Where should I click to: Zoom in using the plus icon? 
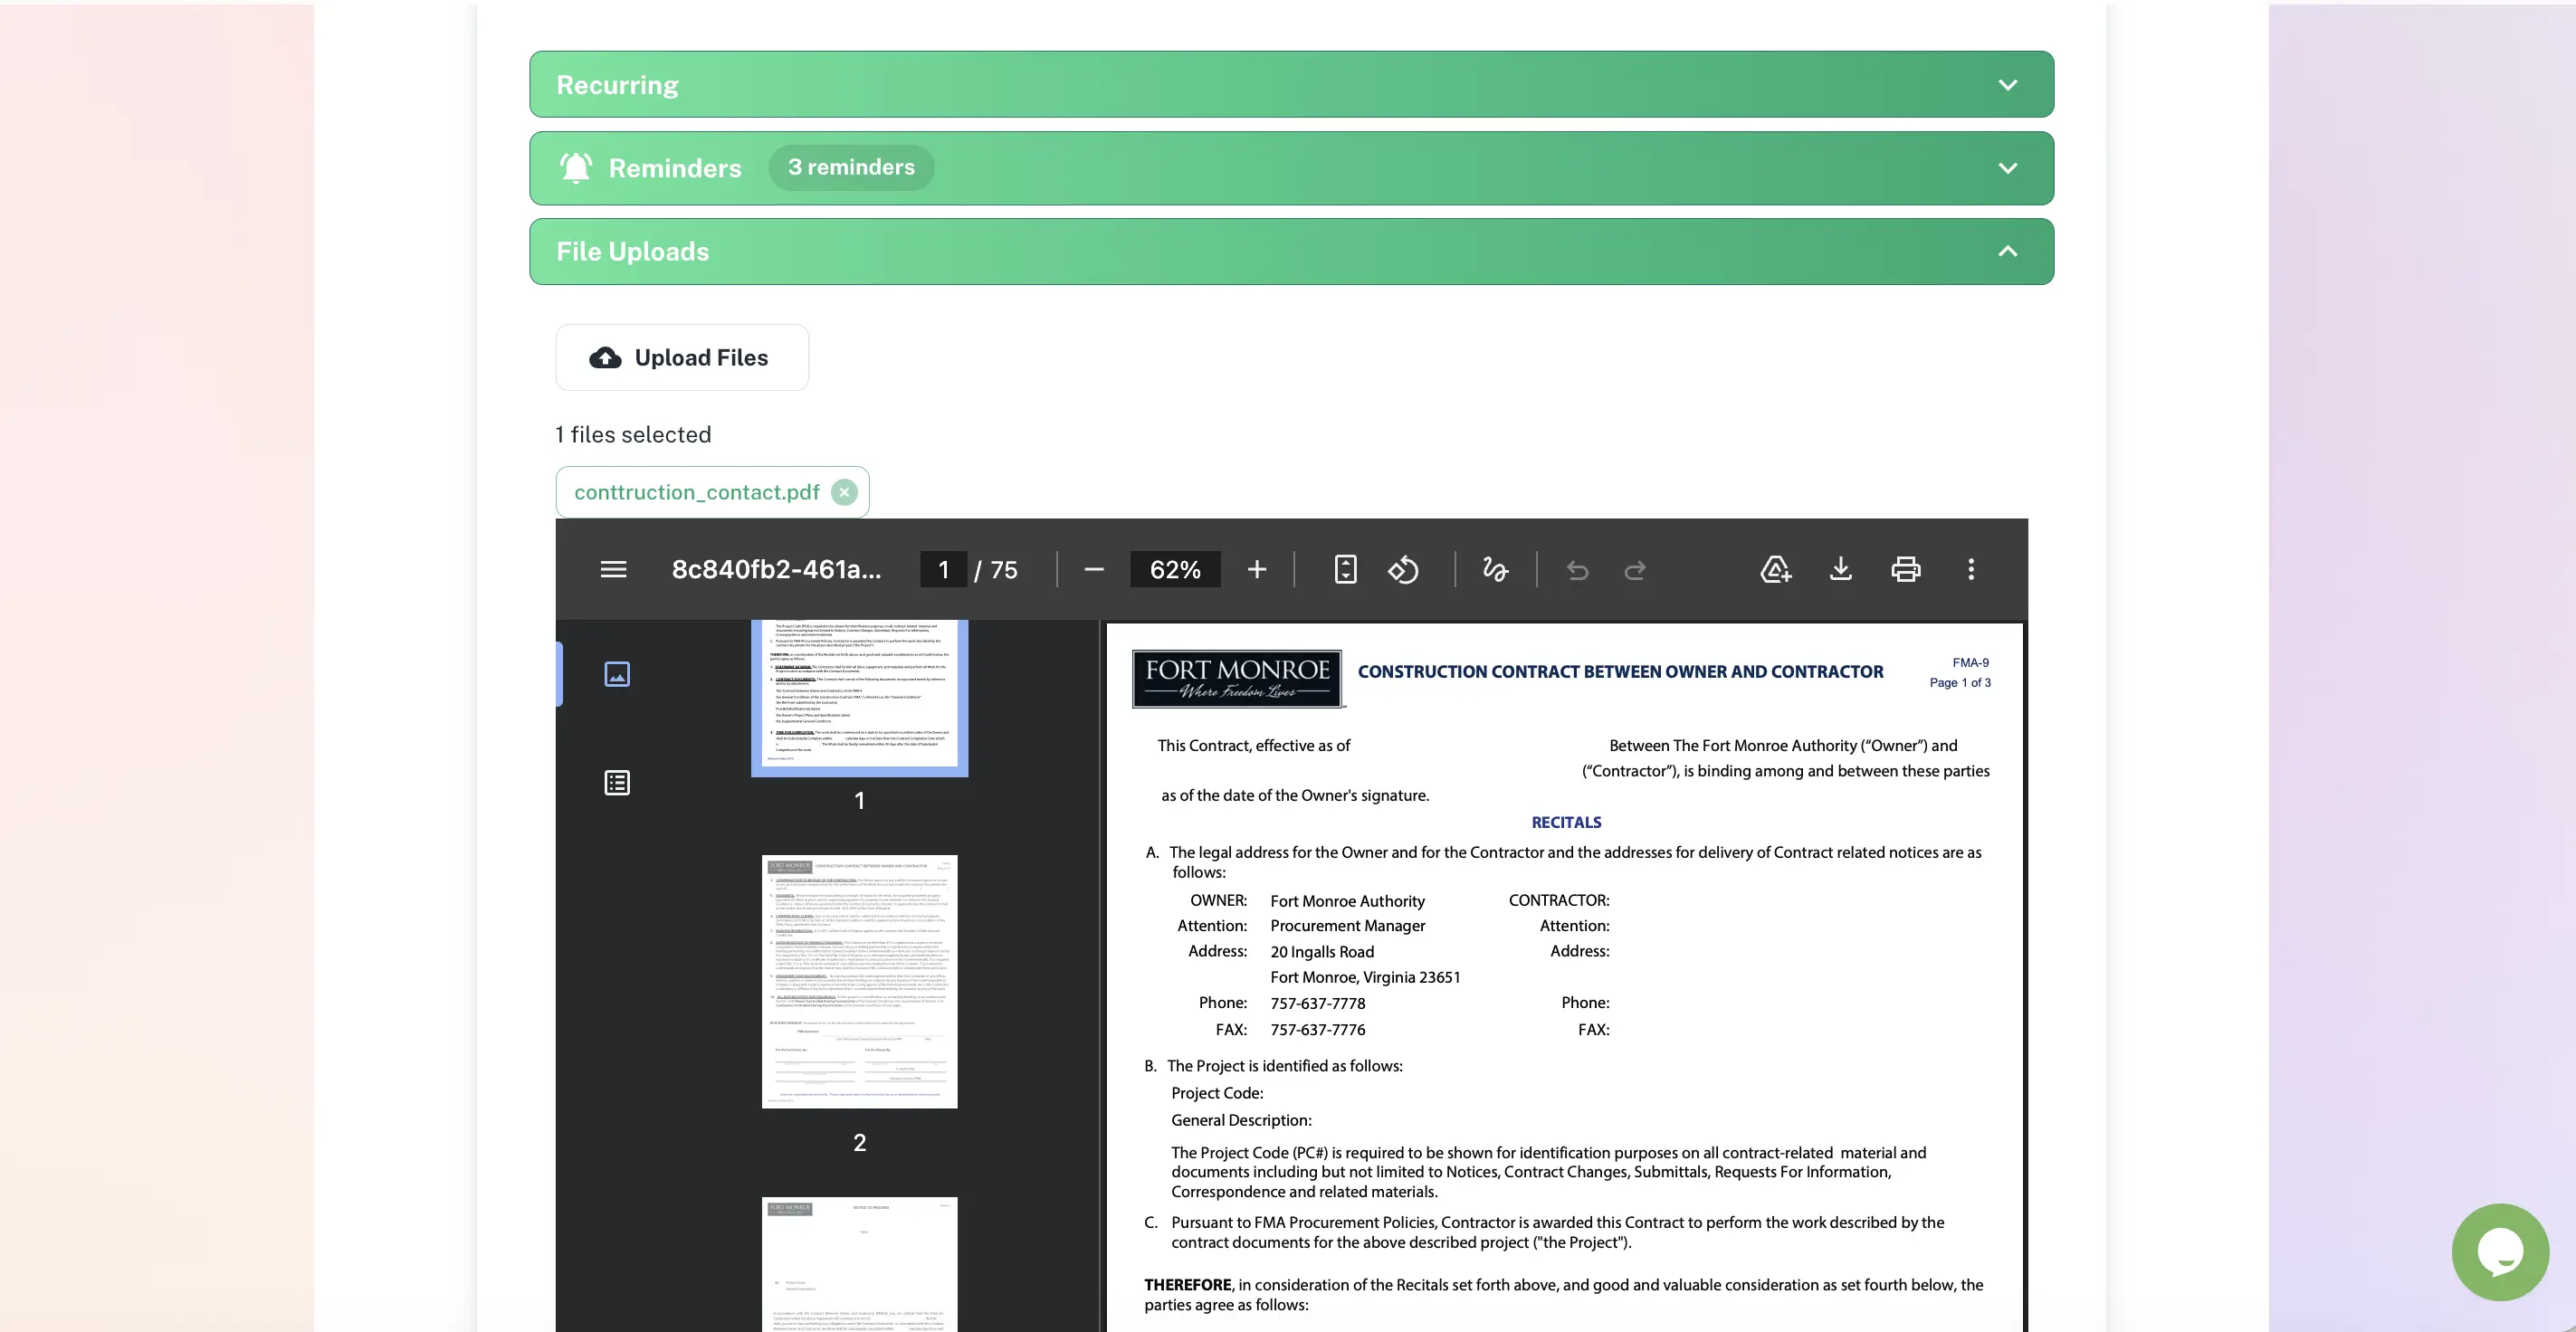1257,569
